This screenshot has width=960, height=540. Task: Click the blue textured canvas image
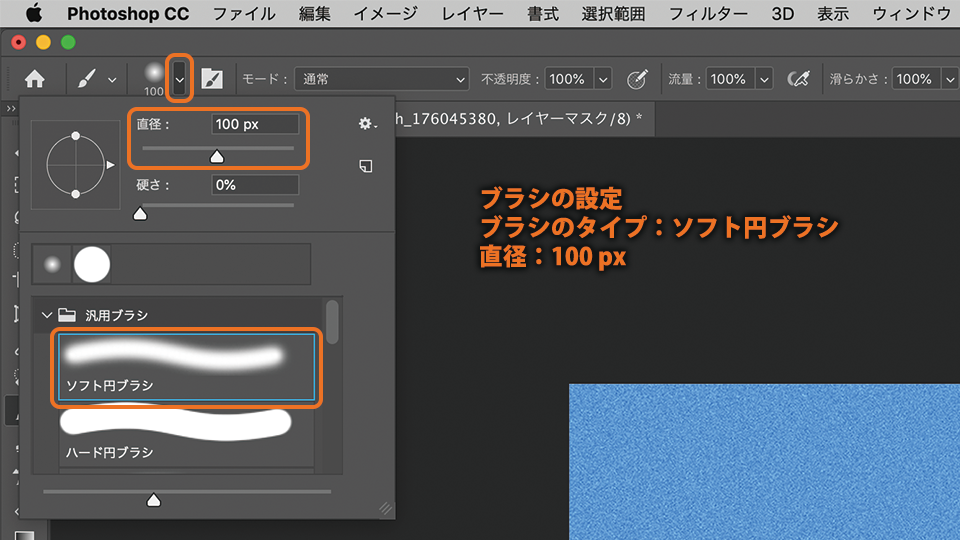(764, 462)
